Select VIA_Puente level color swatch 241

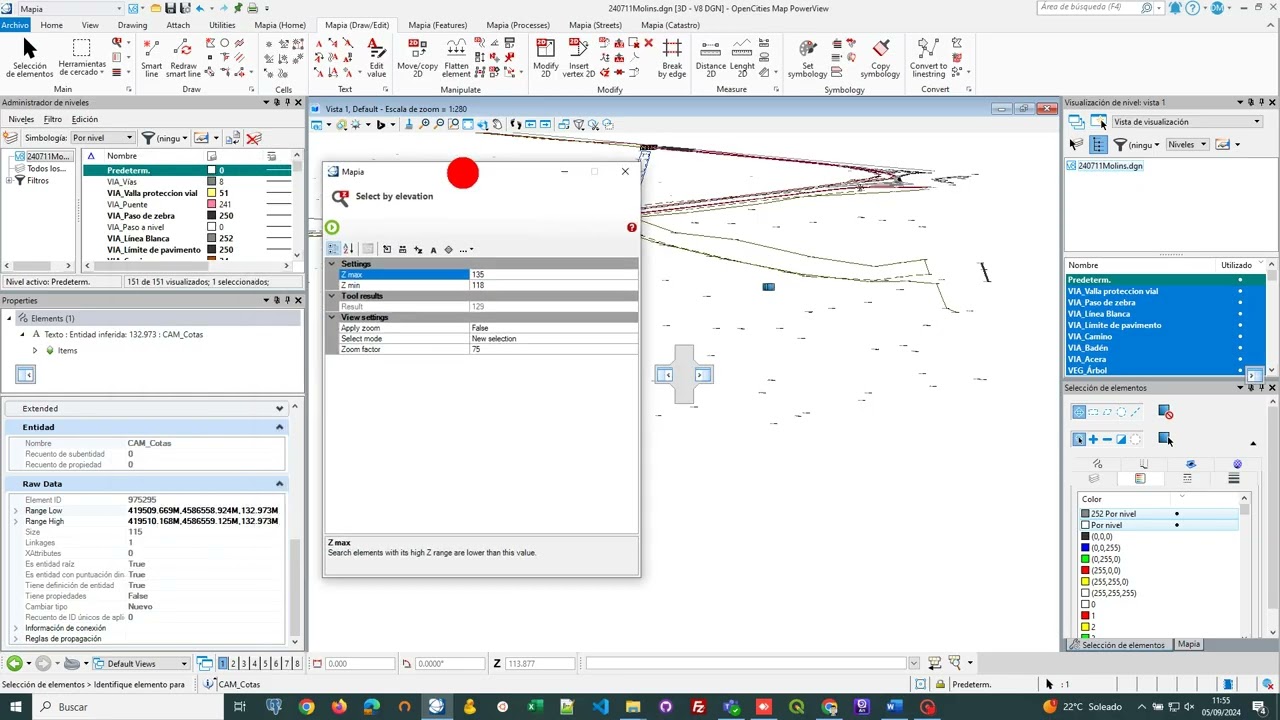coord(212,204)
